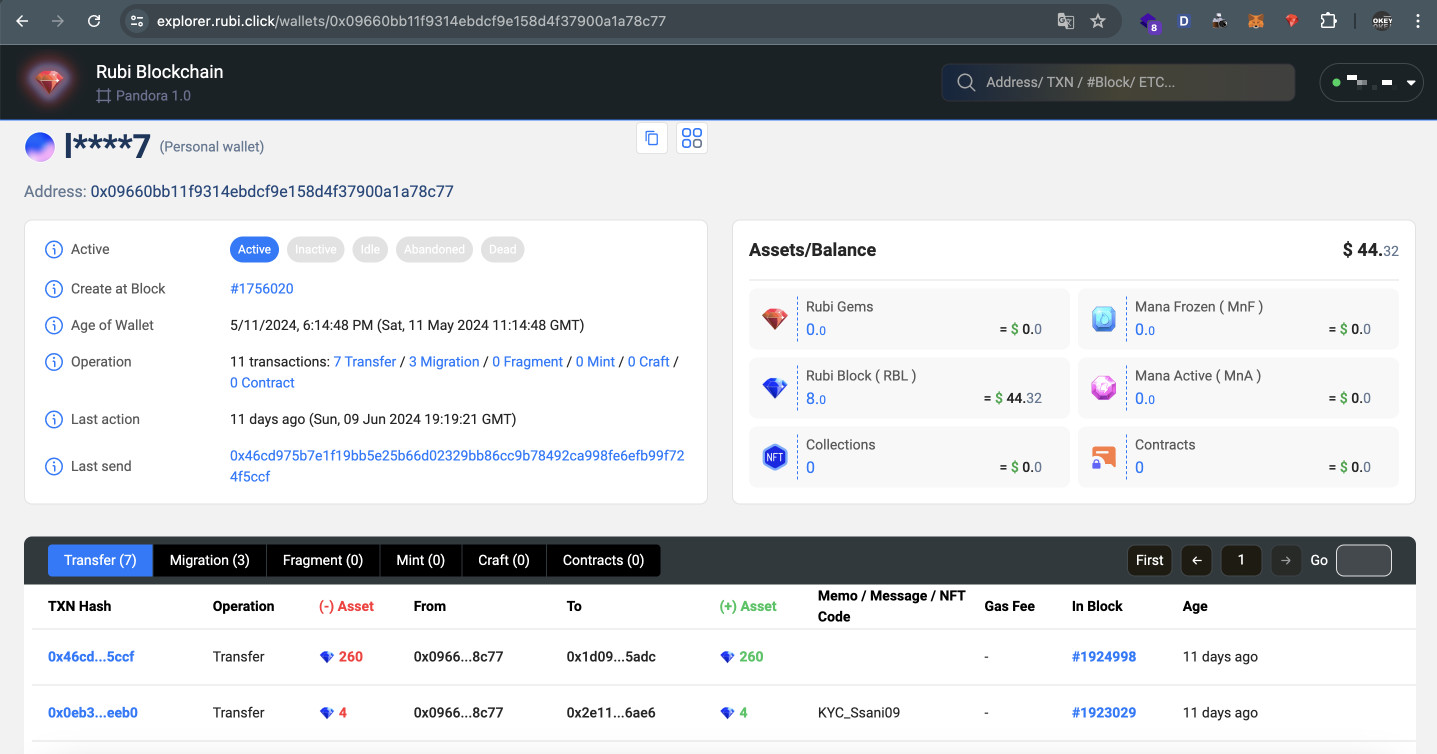
Task: Click the info icon beside Create at Block
Action: pos(54,289)
